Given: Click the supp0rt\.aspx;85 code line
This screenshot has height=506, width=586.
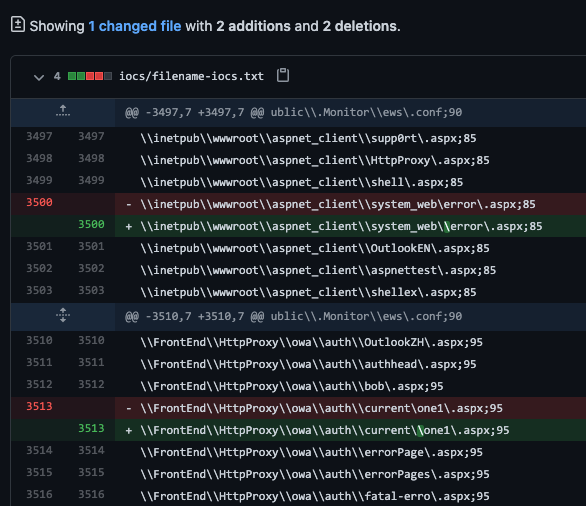Looking at the screenshot, I should click(x=309, y=138).
